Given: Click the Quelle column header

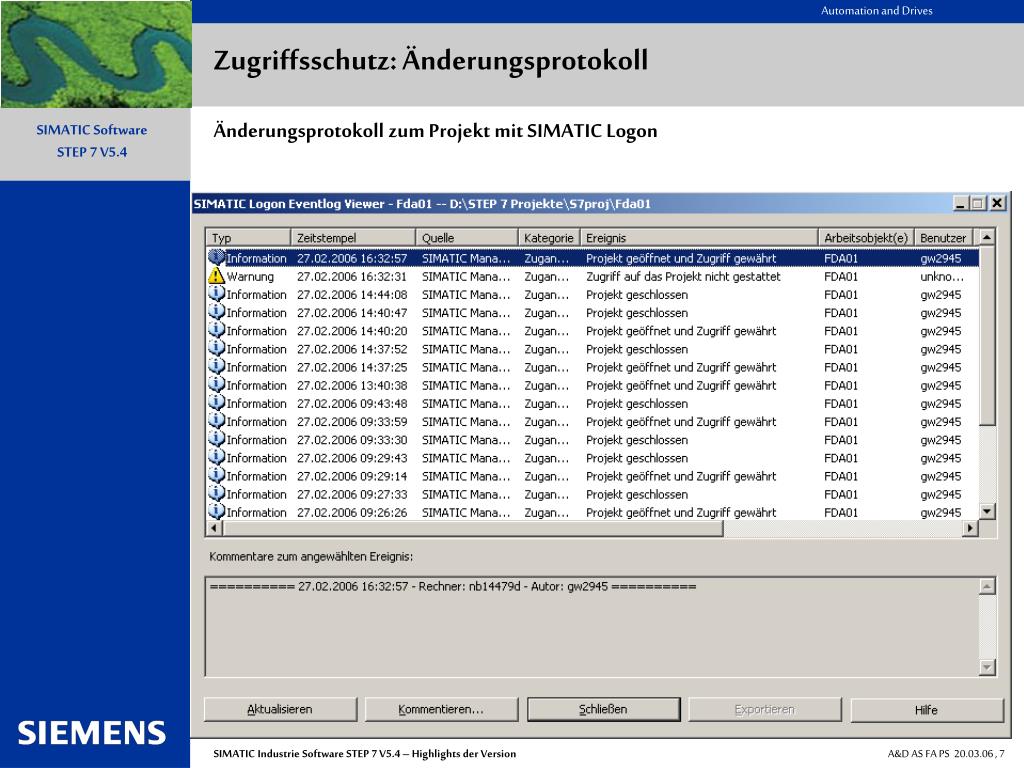Looking at the screenshot, I should click(467, 238).
